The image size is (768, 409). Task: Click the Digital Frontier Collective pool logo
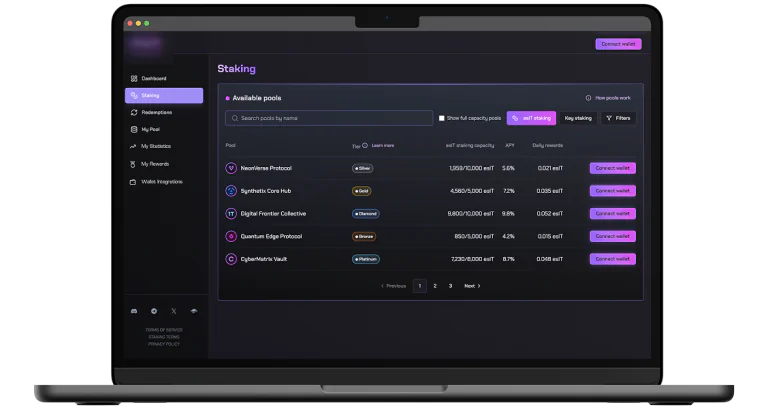pyautogui.click(x=231, y=214)
